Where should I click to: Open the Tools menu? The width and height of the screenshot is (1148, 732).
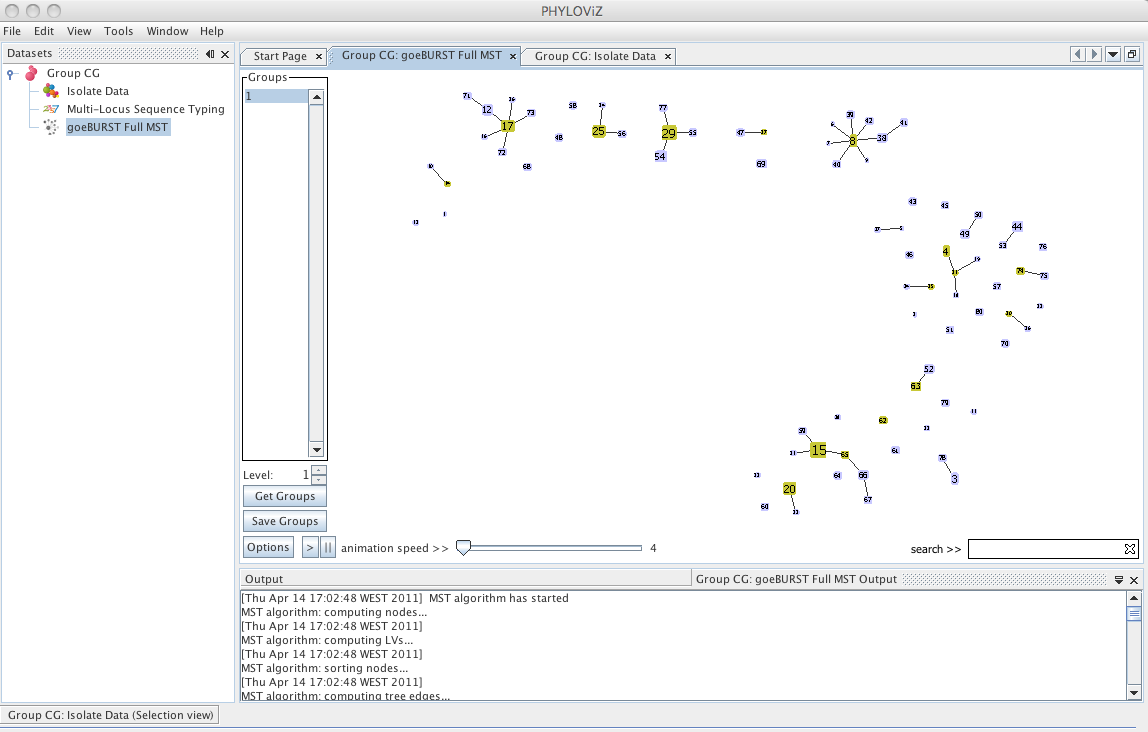pyautogui.click(x=119, y=31)
